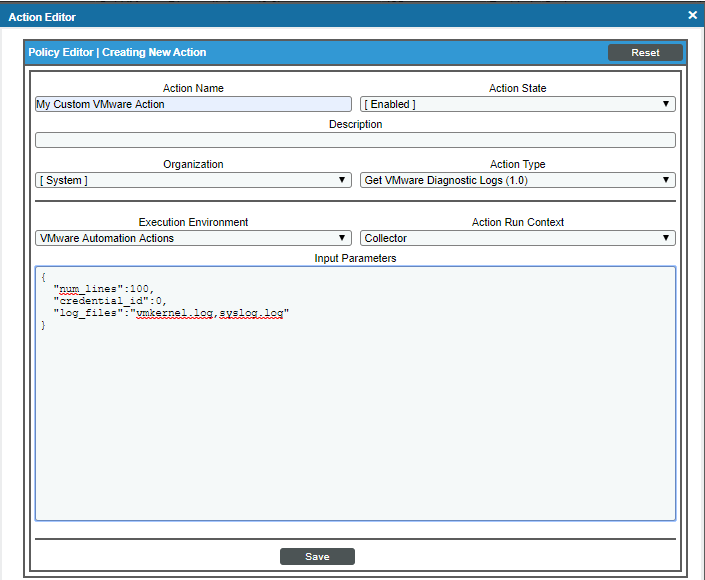The image size is (705, 580).
Task: Click the "credential_id":0 line
Action: [110, 301]
